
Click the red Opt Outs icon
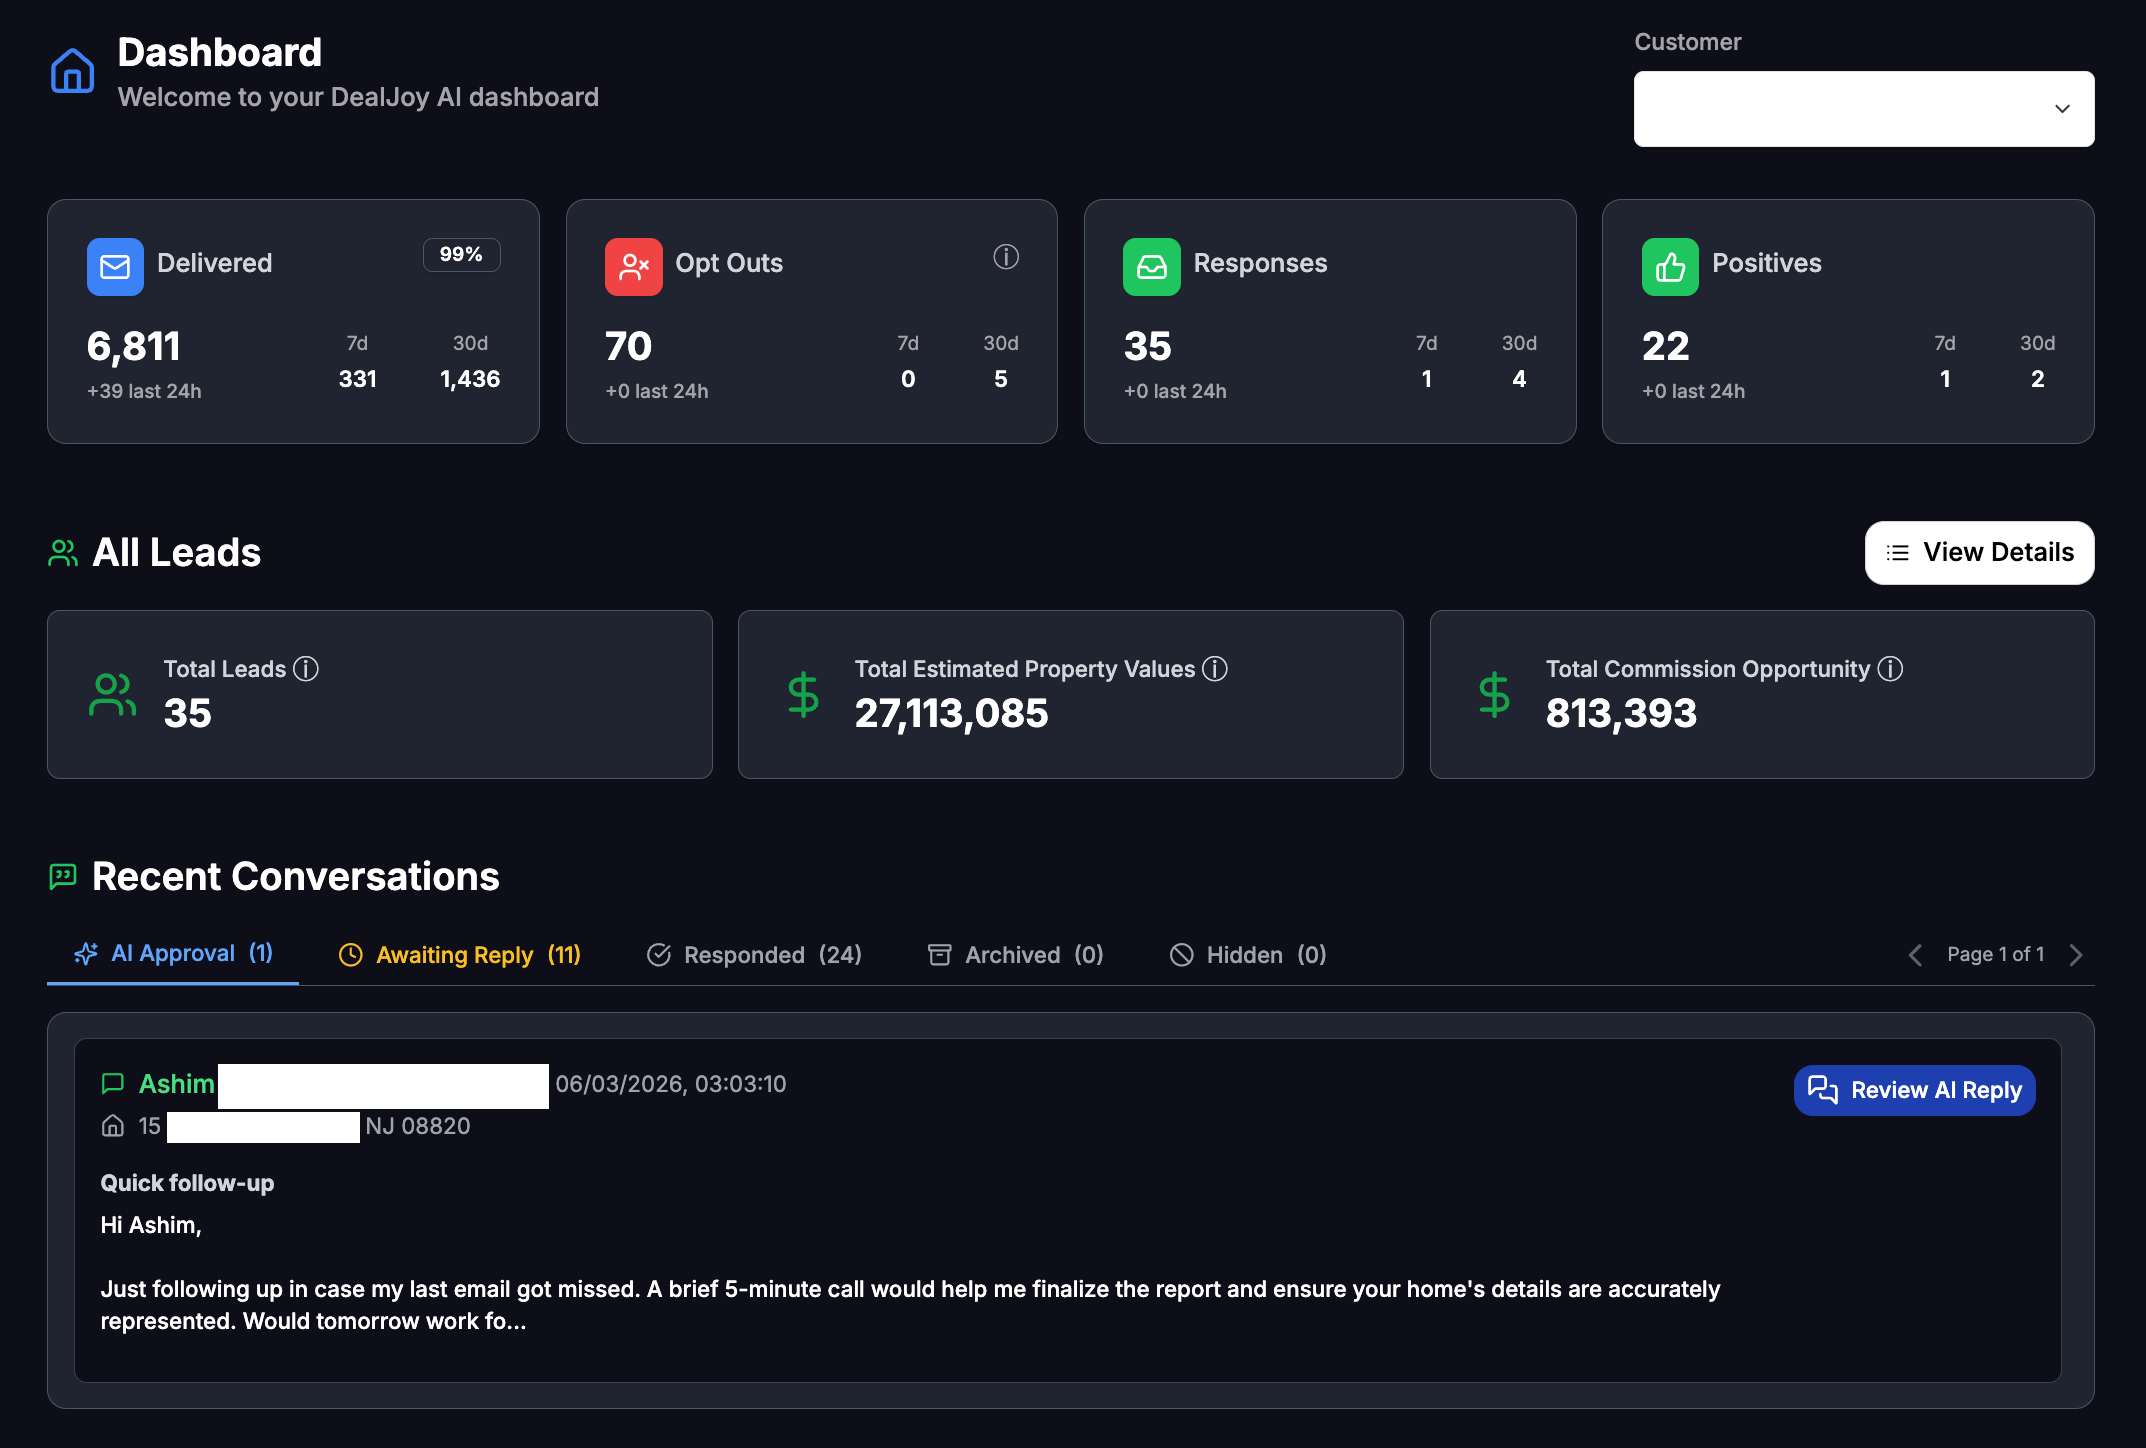[x=633, y=267]
